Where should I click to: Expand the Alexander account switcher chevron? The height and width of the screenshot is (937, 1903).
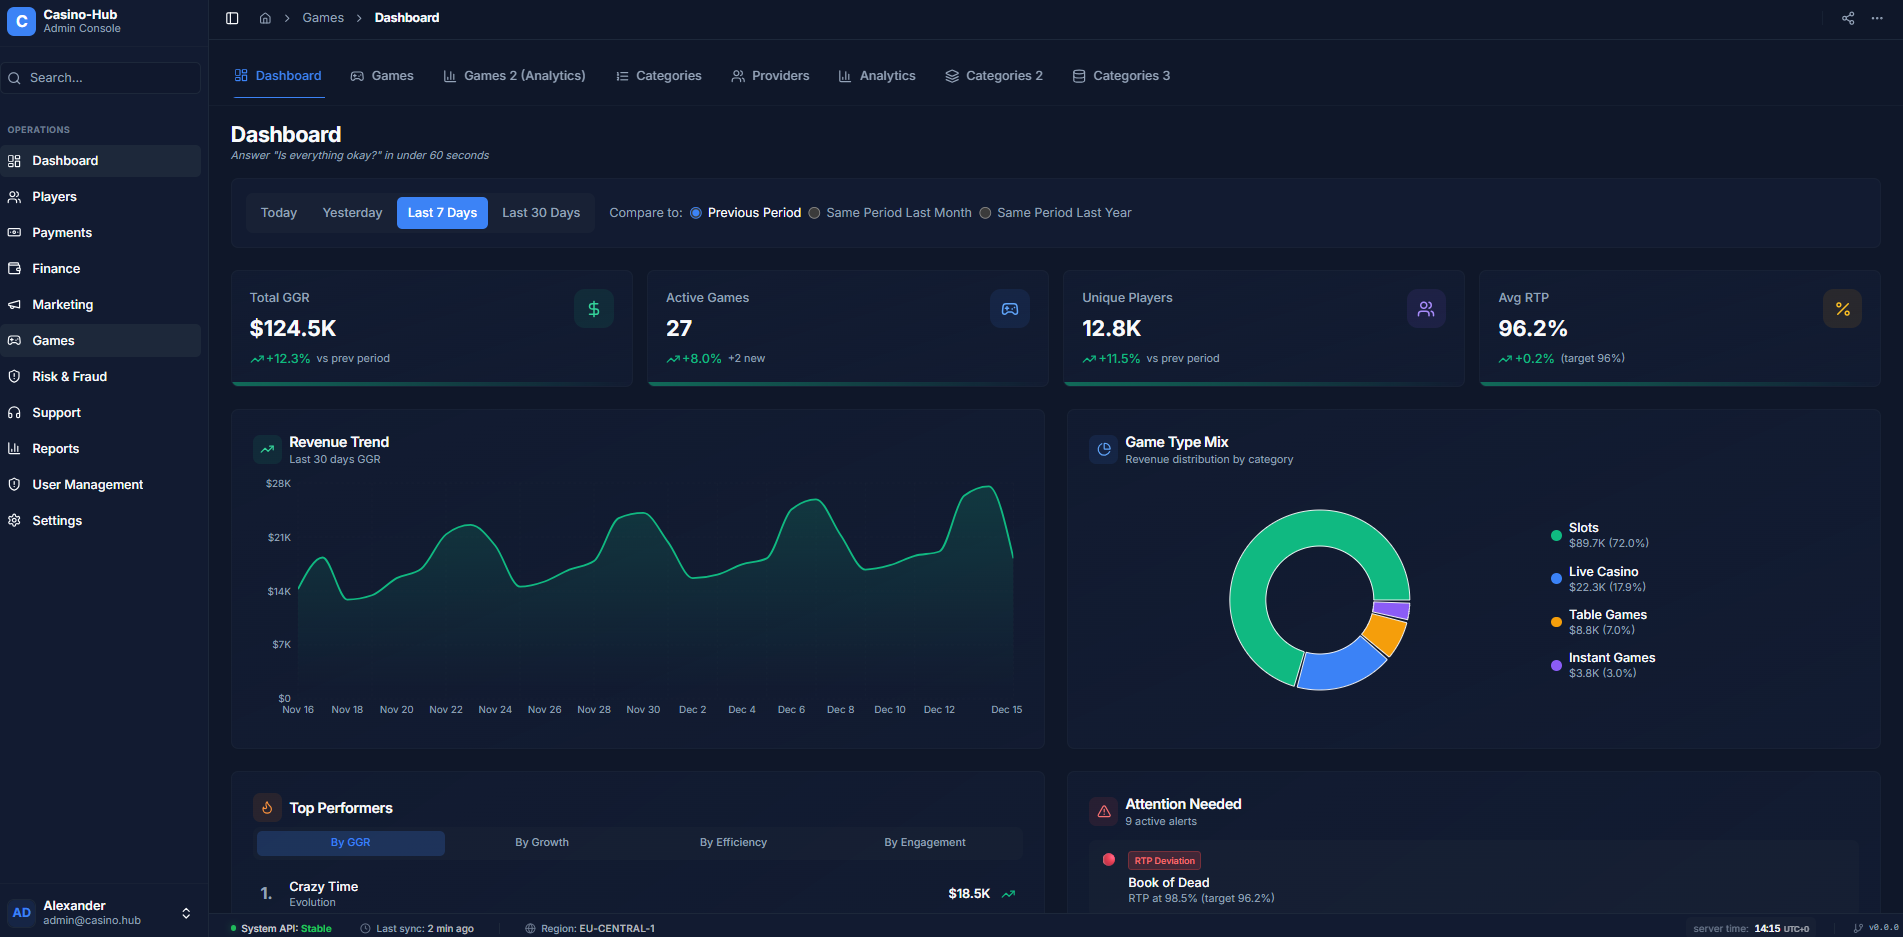[x=186, y=912]
